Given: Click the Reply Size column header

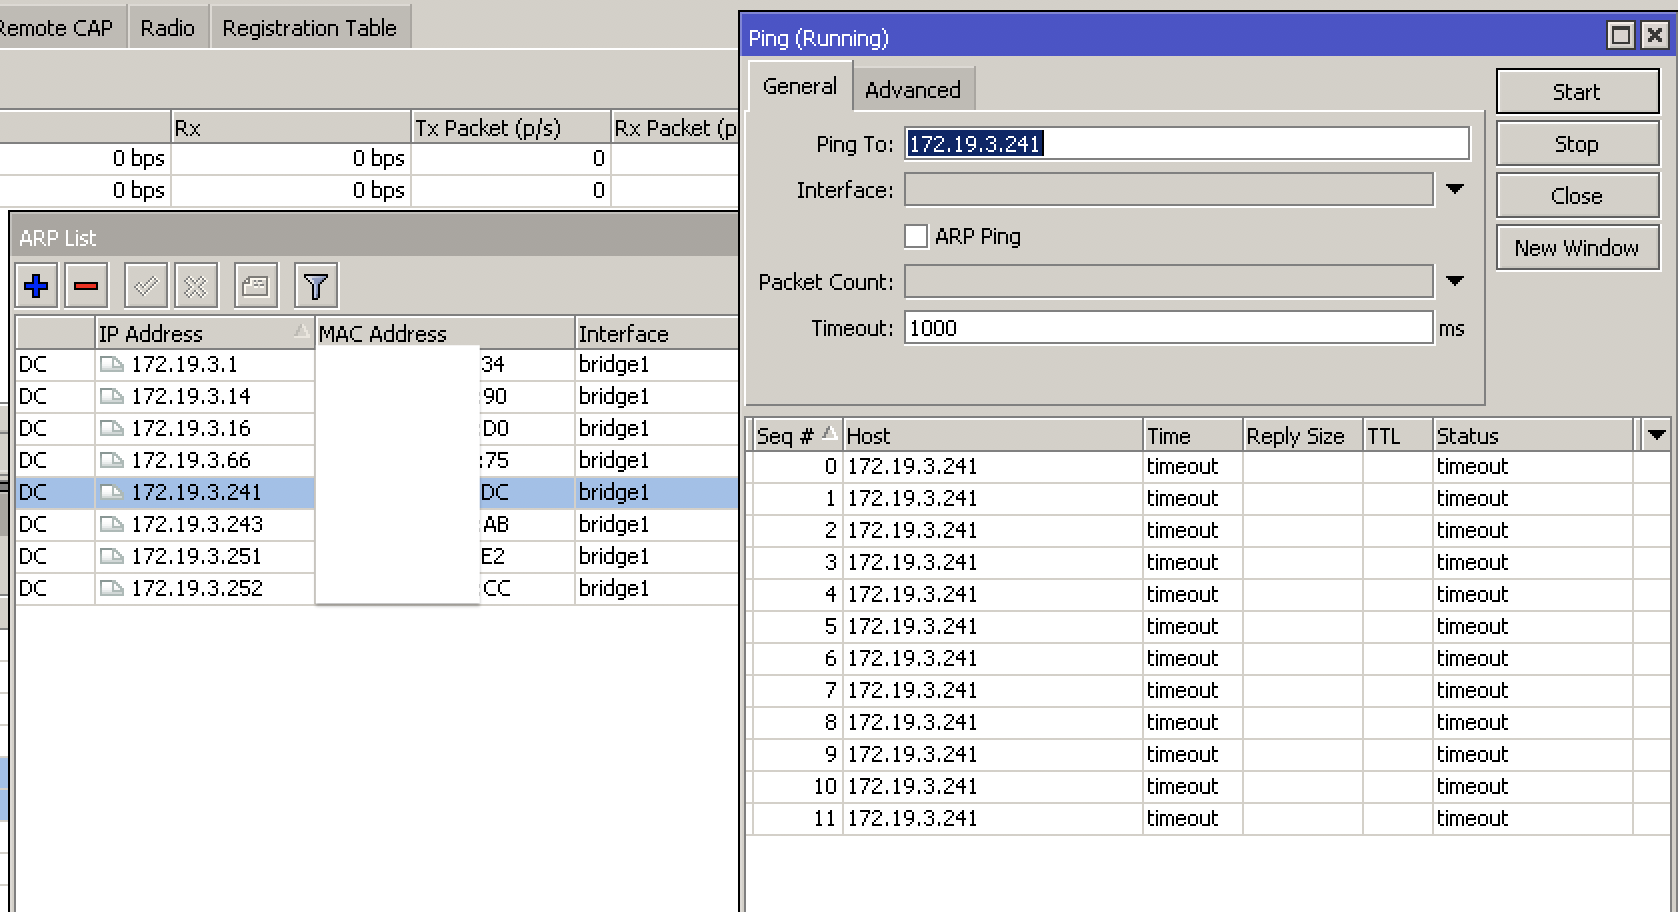Looking at the screenshot, I should [1302, 435].
